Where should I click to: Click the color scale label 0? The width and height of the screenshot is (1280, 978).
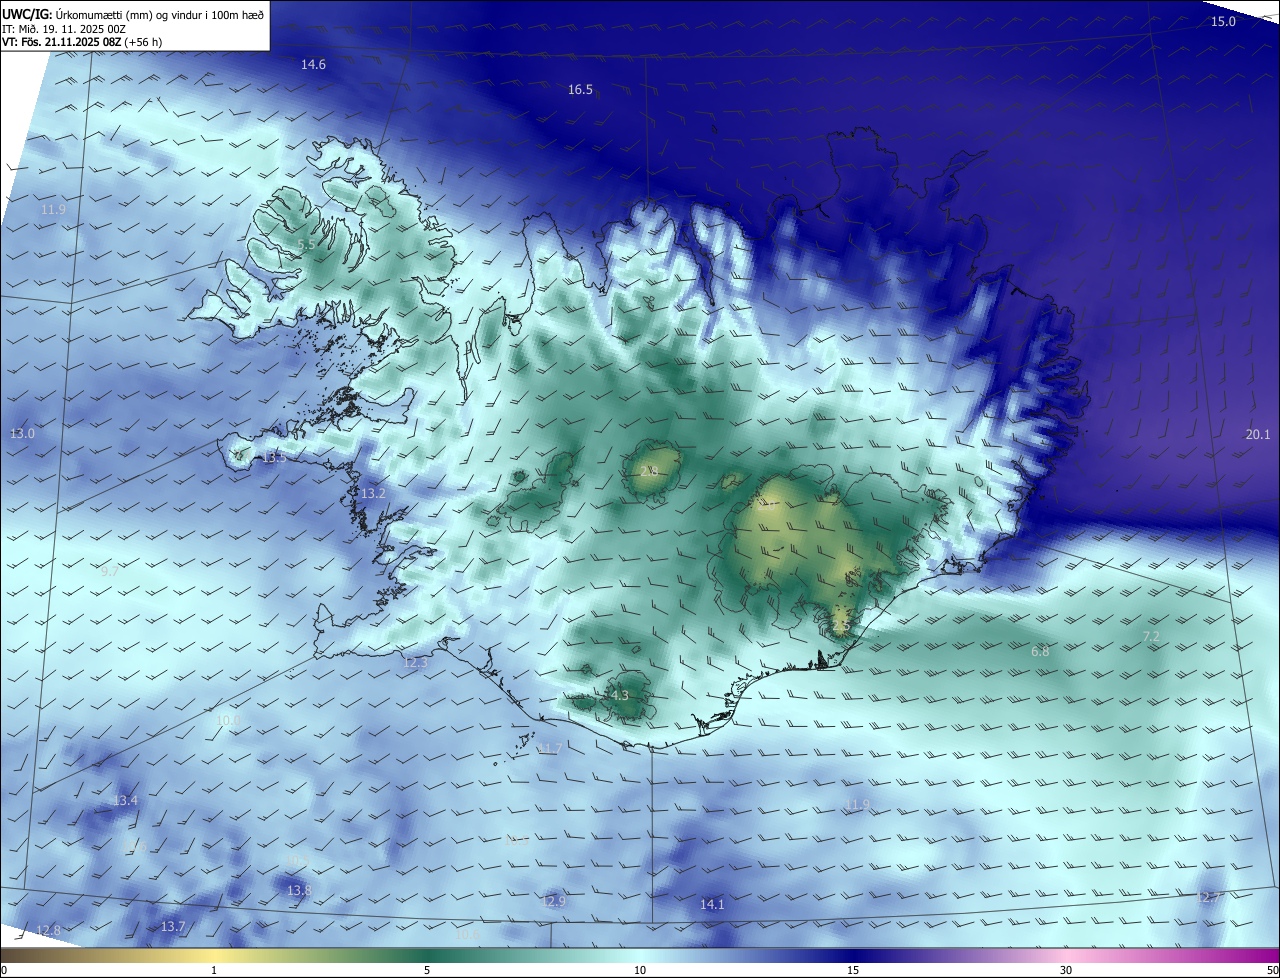click(4, 970)
